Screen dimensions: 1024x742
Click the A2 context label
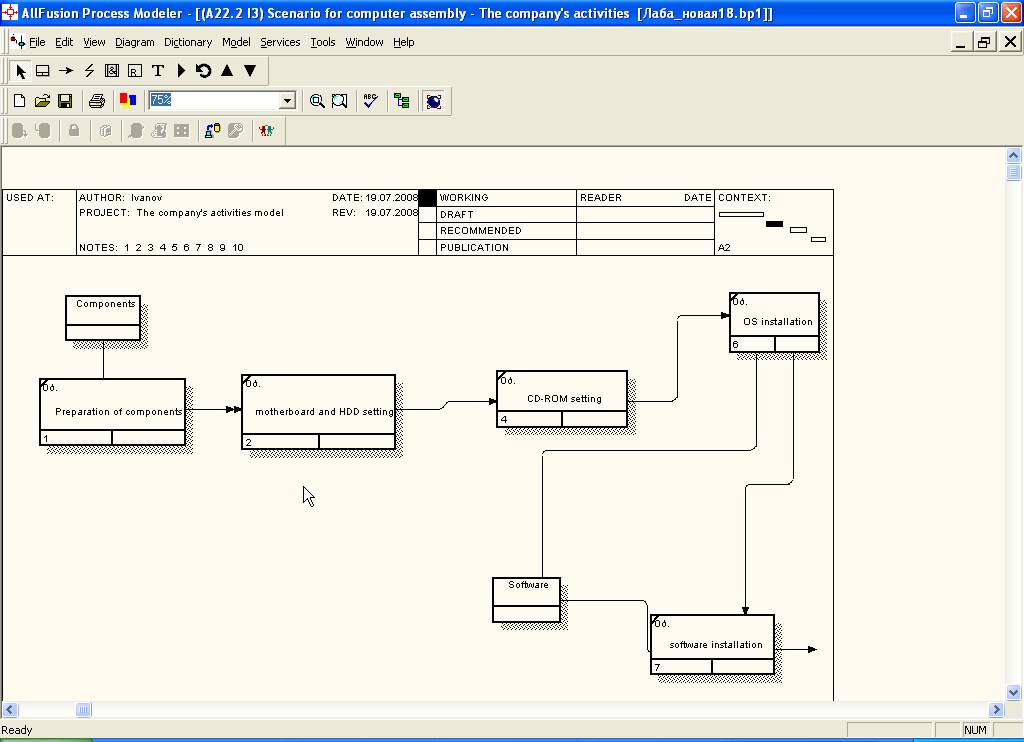point(724,248)
